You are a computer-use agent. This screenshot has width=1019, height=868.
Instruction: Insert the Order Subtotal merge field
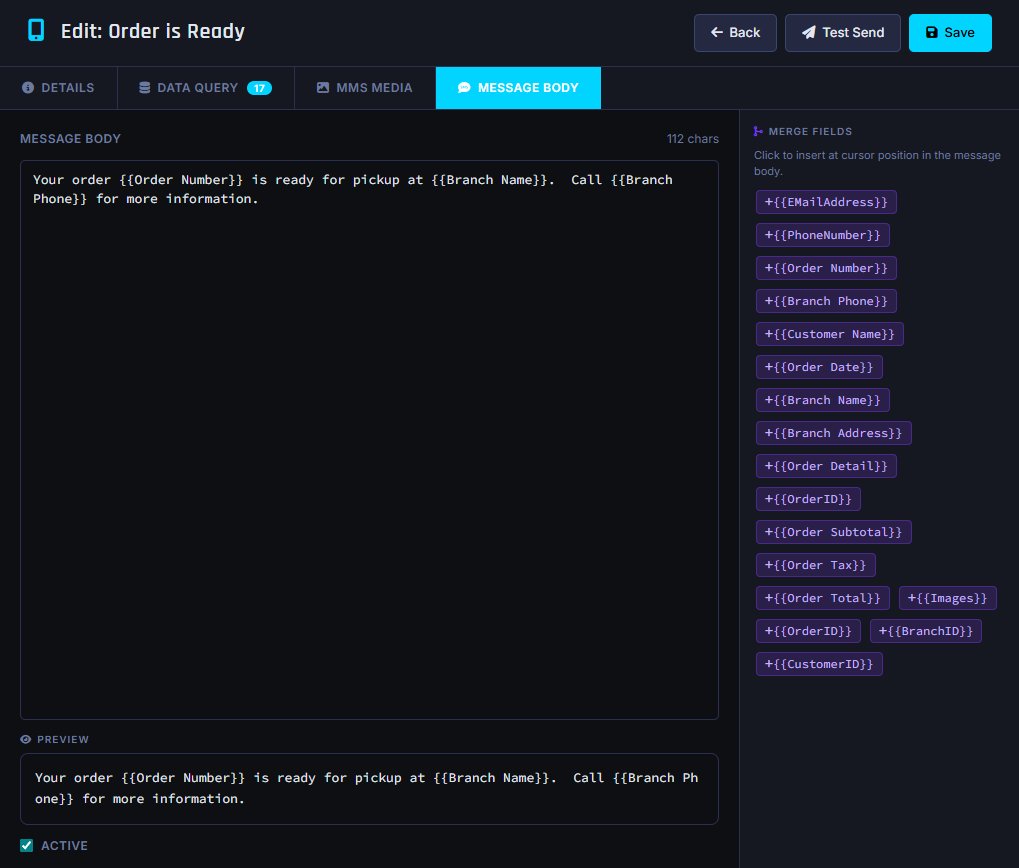833,532
